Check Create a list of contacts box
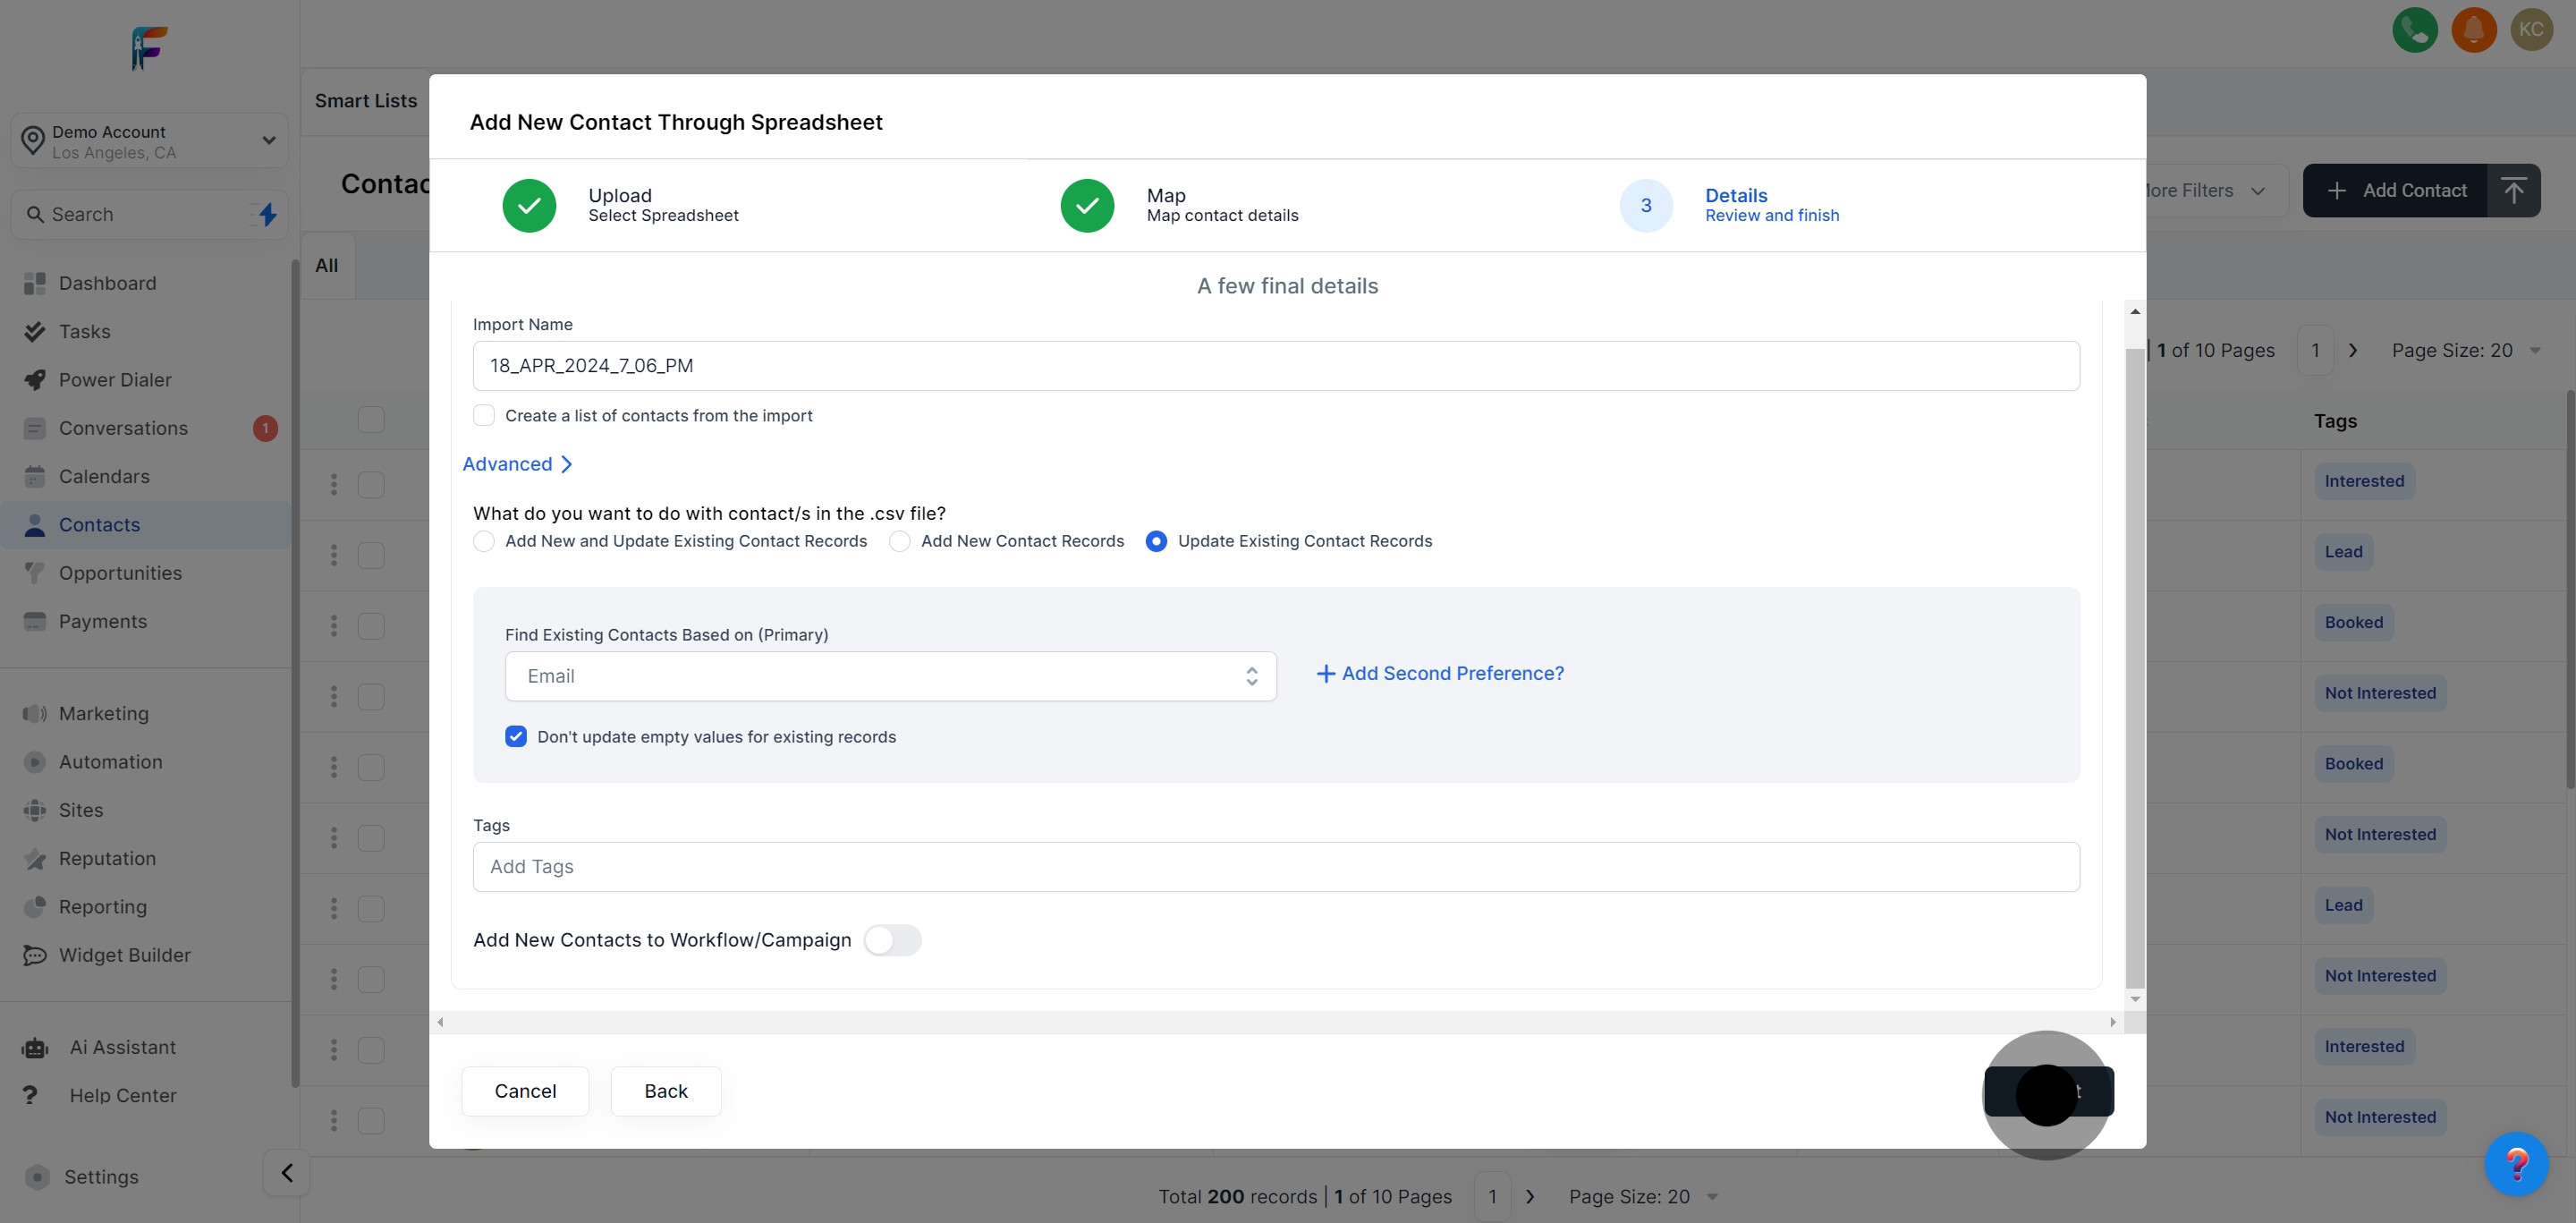This screenshot has width=2576, height=1223. [484, 415]
